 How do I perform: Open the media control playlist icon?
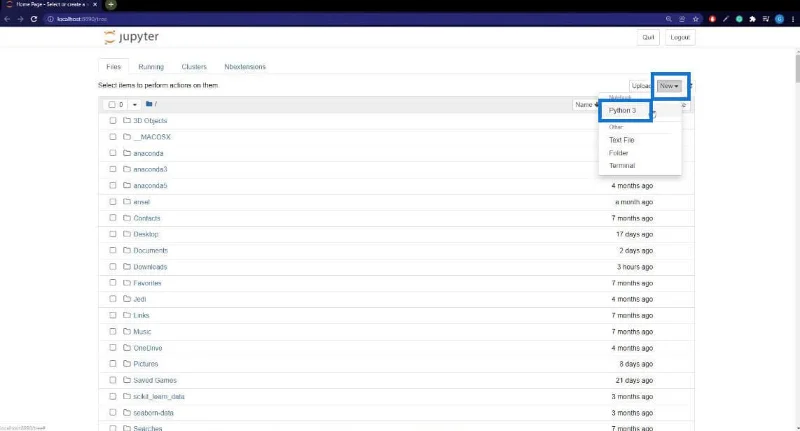tap(765, 19)
